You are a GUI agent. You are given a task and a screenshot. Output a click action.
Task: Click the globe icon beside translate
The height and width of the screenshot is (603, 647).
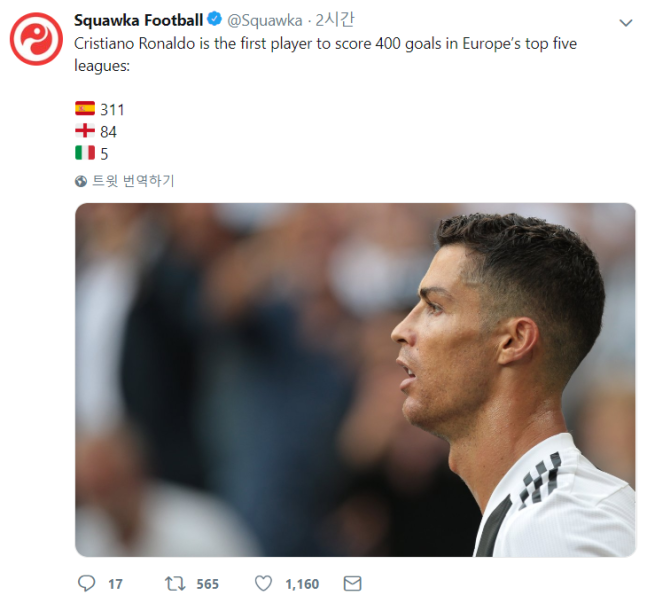81,181
